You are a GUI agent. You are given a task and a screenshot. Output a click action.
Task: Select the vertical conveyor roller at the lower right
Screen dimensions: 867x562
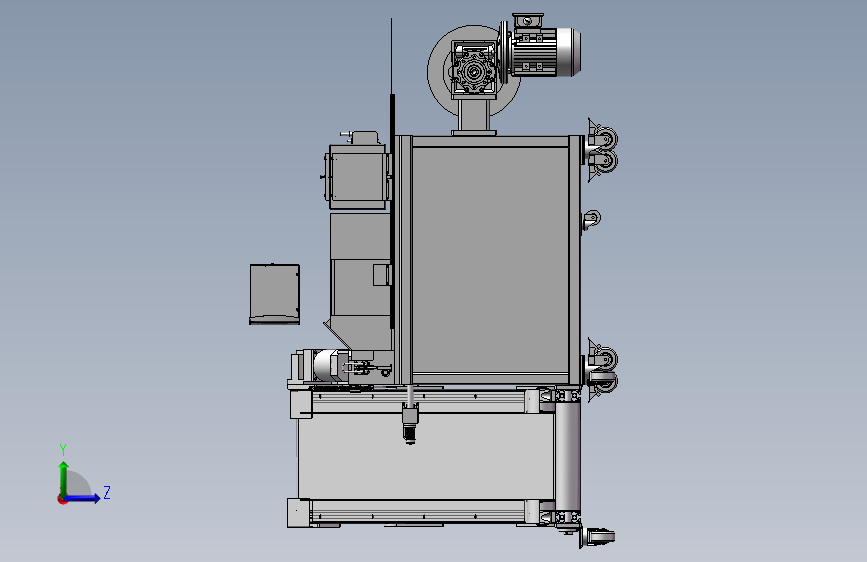pos(568,456)
